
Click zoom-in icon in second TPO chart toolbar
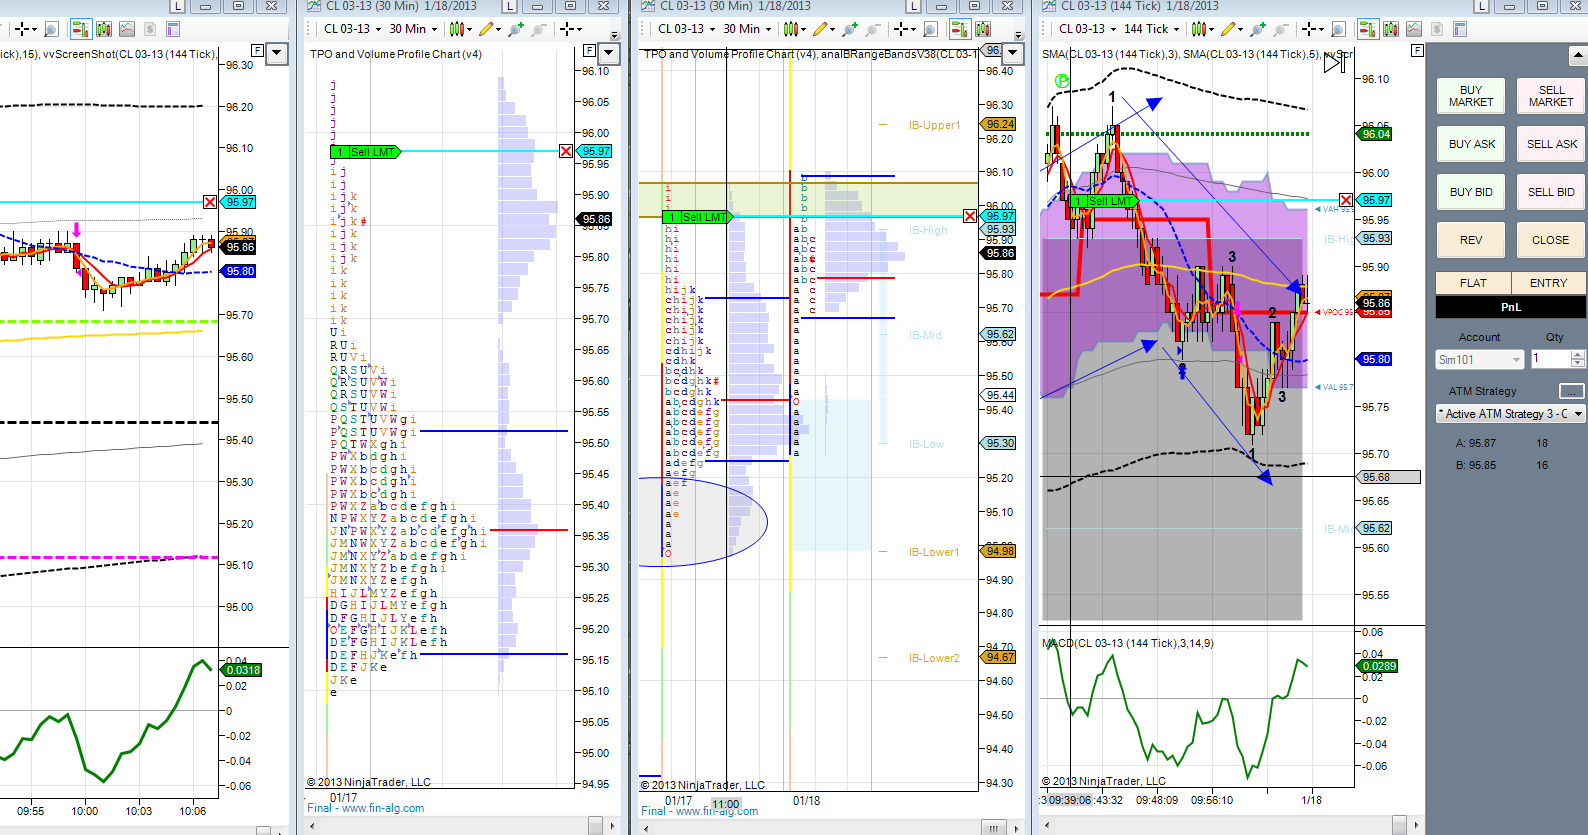[850, 29]
